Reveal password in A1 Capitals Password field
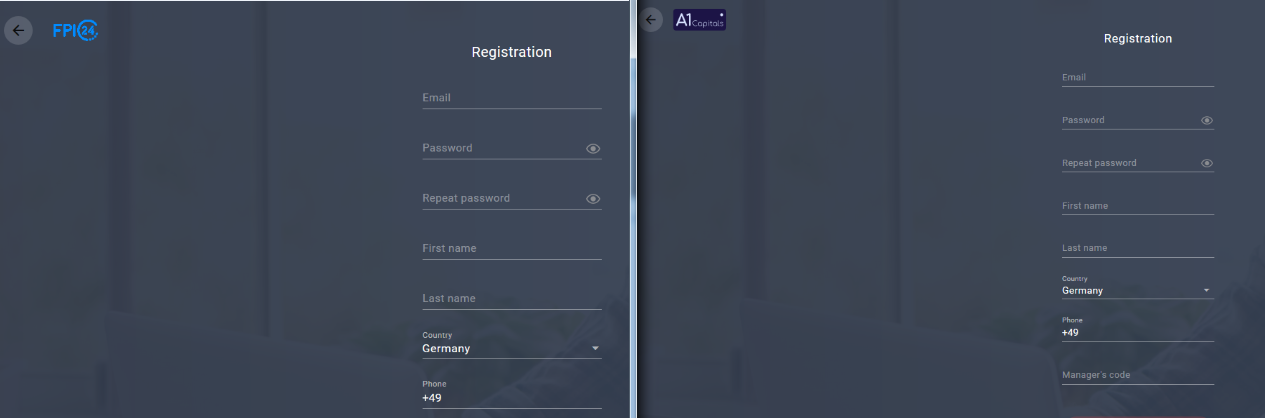Screen dimensions: 1265x418 click(1207, 121)
